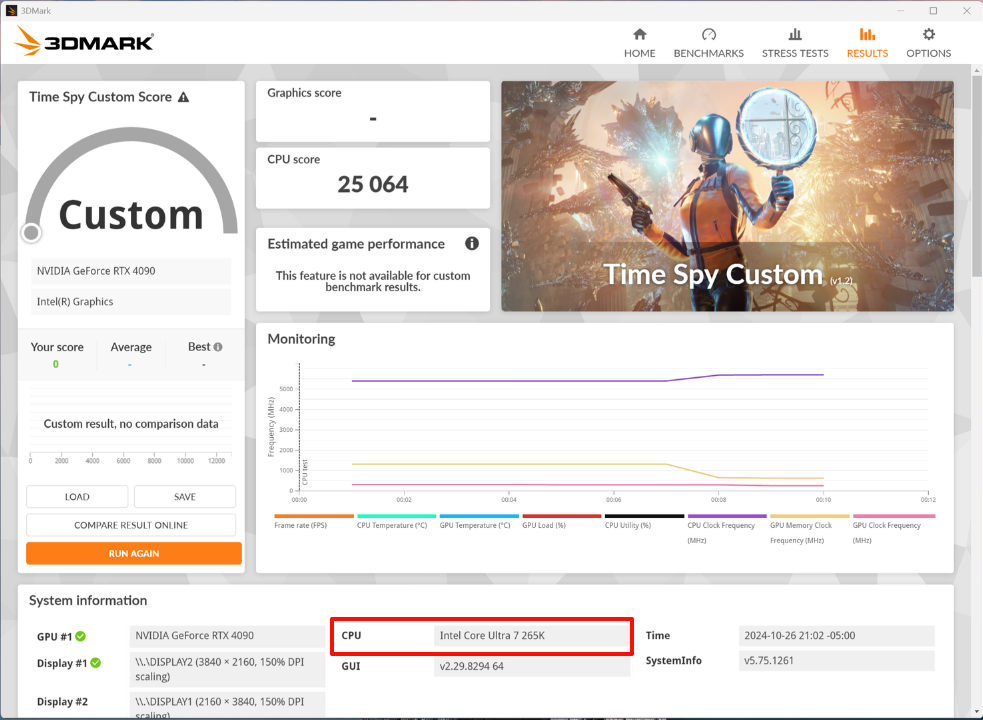
Task: Click COMPARE RESULT ONLINE button
Action: point(131,525)
